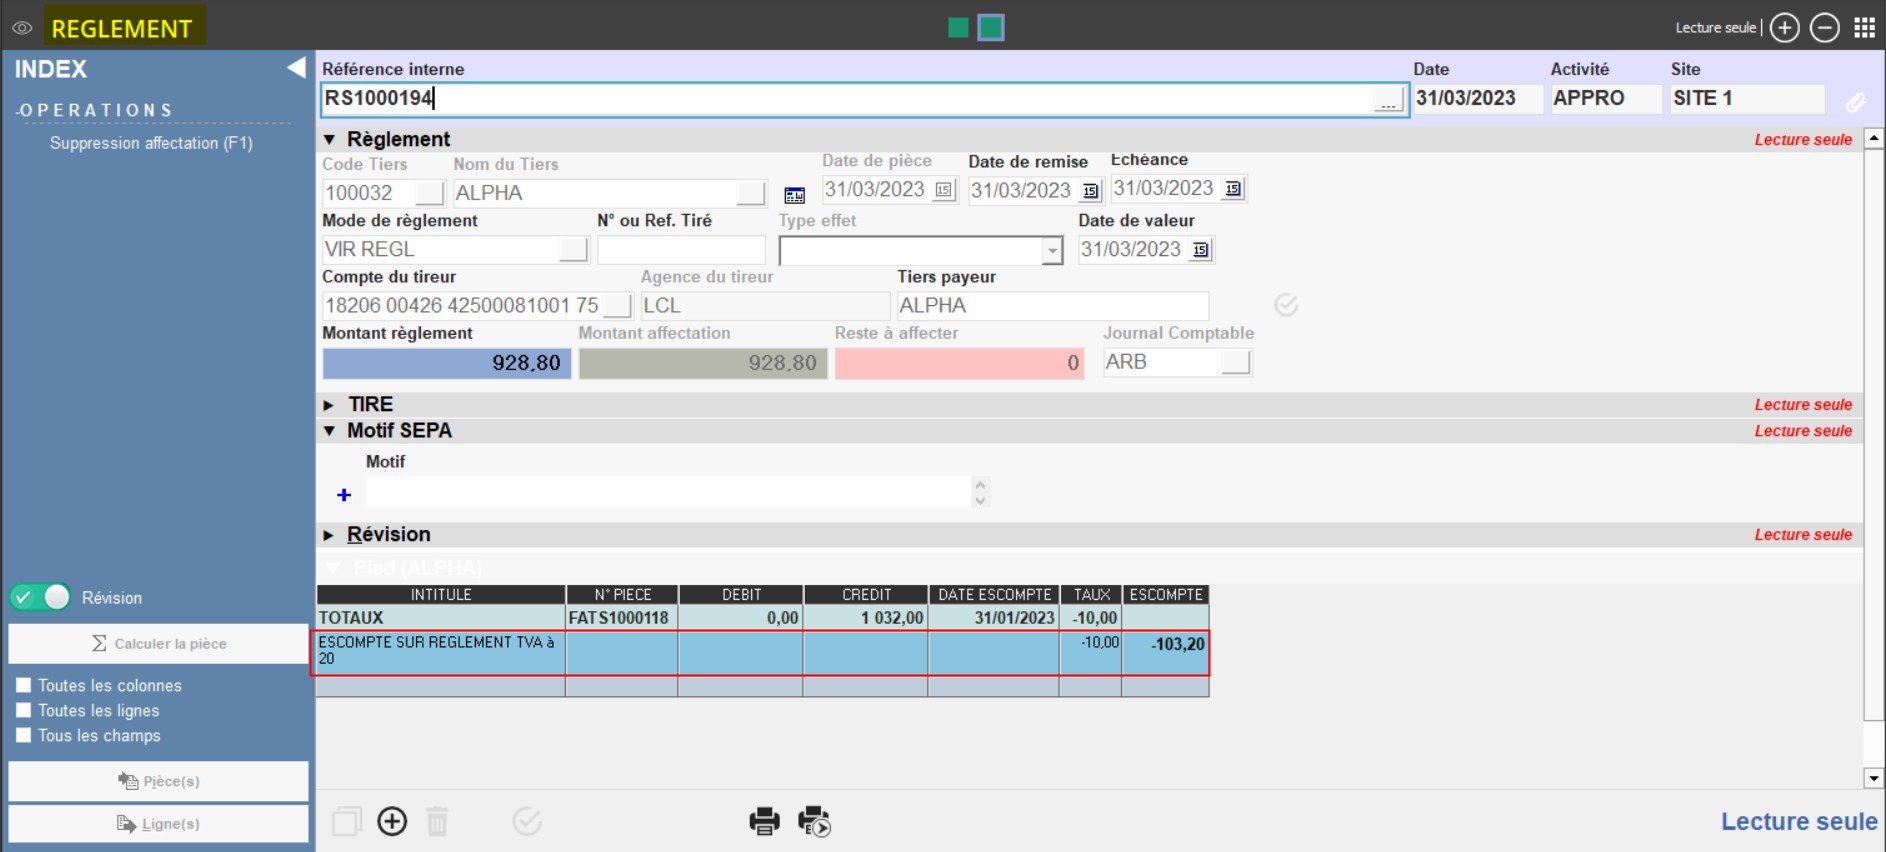Click the paperclip attachment icon
The height and width of the screenshot is (852, 1886).
(1855, 102)
